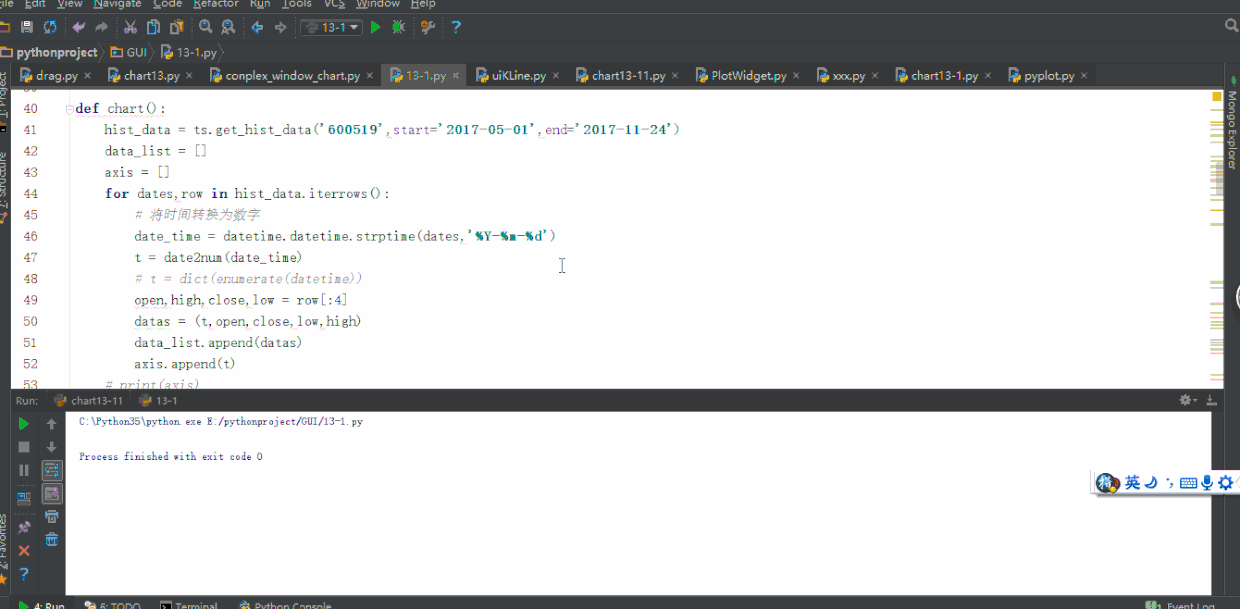Close the xxx.py editor tab
The height and width of the screenshot is (609, 1240).
coord(876,76)
